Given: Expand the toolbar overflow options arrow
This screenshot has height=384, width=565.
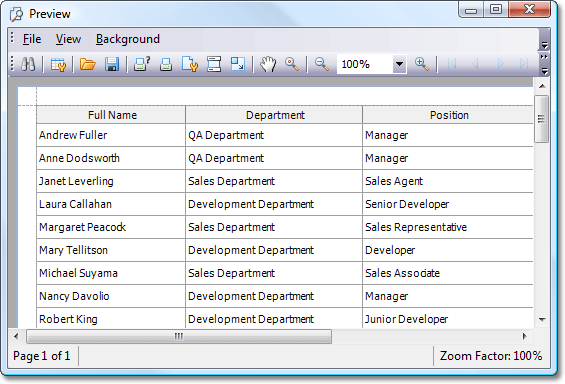Looking at the screenshot, I should pyautogui.click(x=544, y=65).
